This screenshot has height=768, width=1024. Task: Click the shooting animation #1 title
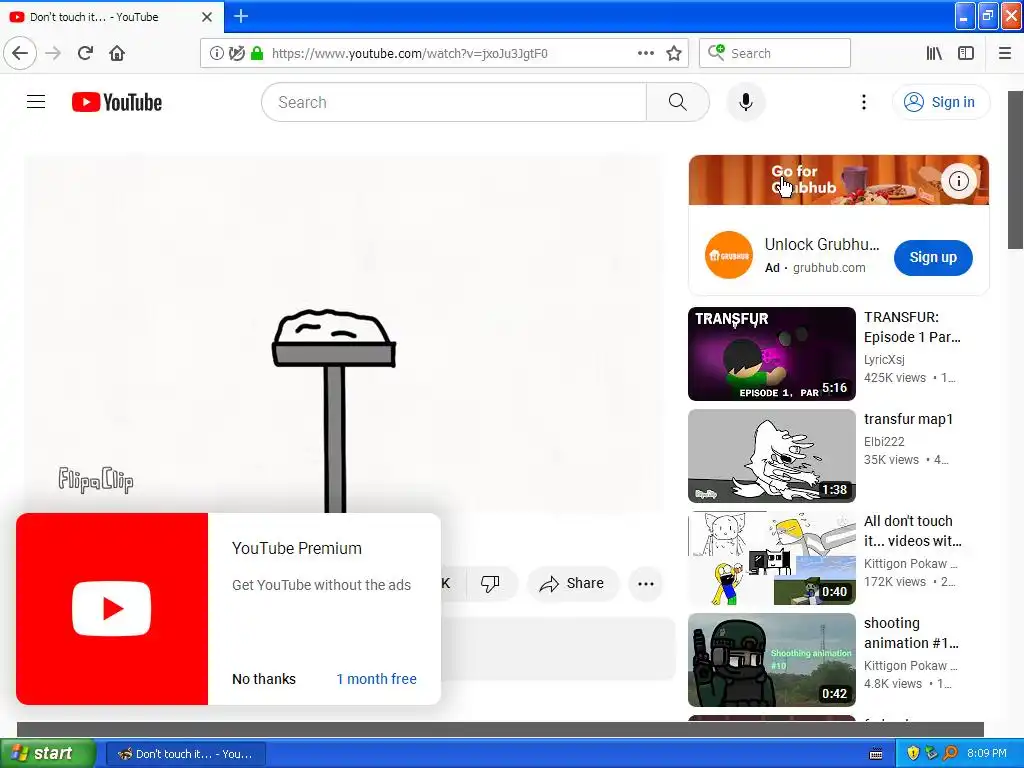(911, 633)
